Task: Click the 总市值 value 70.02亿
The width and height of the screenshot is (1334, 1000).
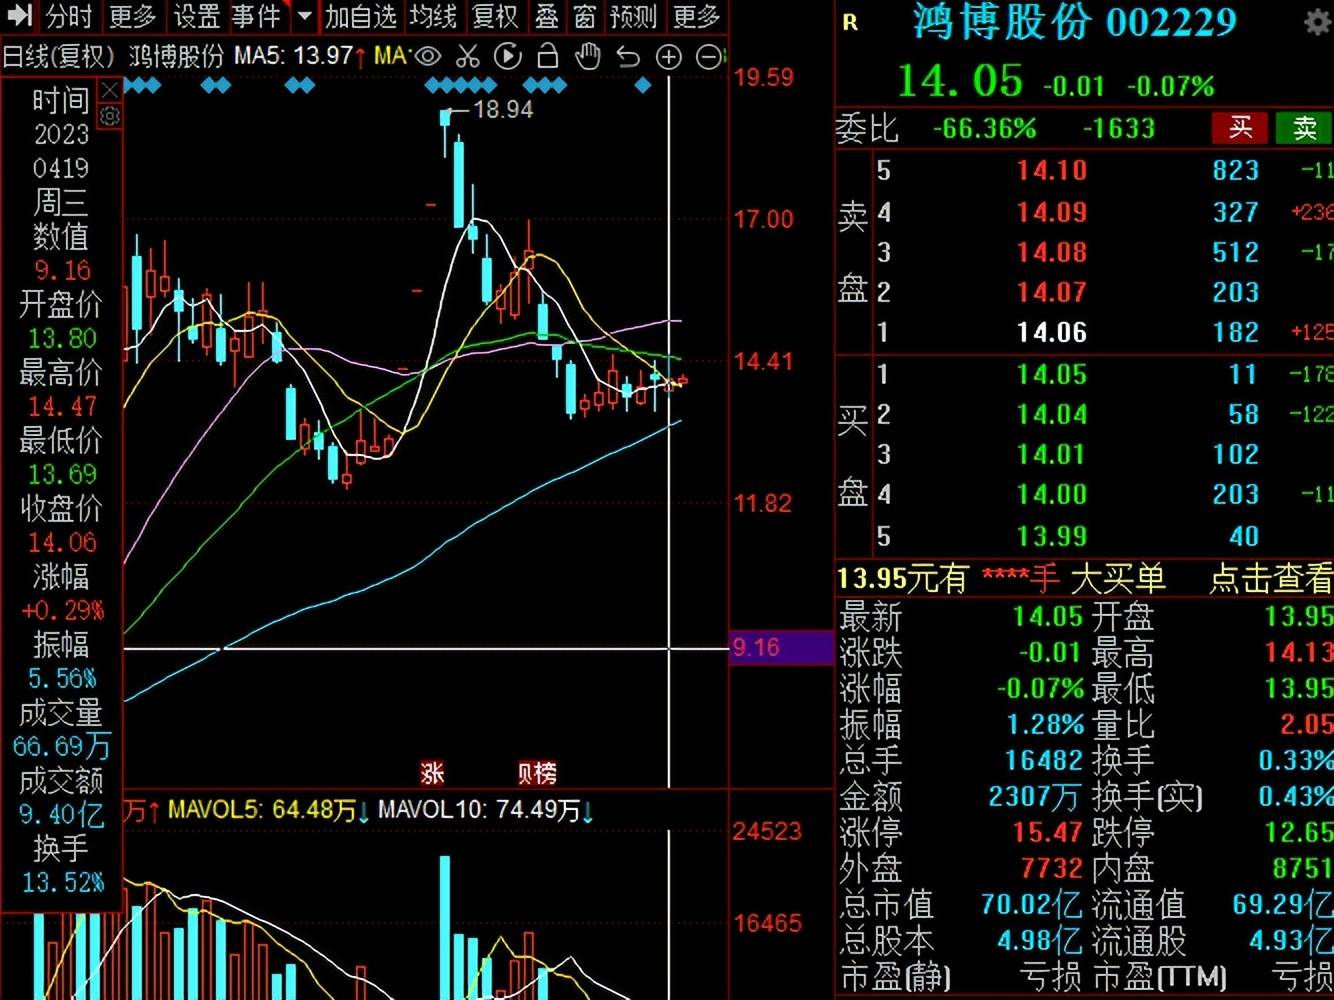Action: (x=1031, y=905)
